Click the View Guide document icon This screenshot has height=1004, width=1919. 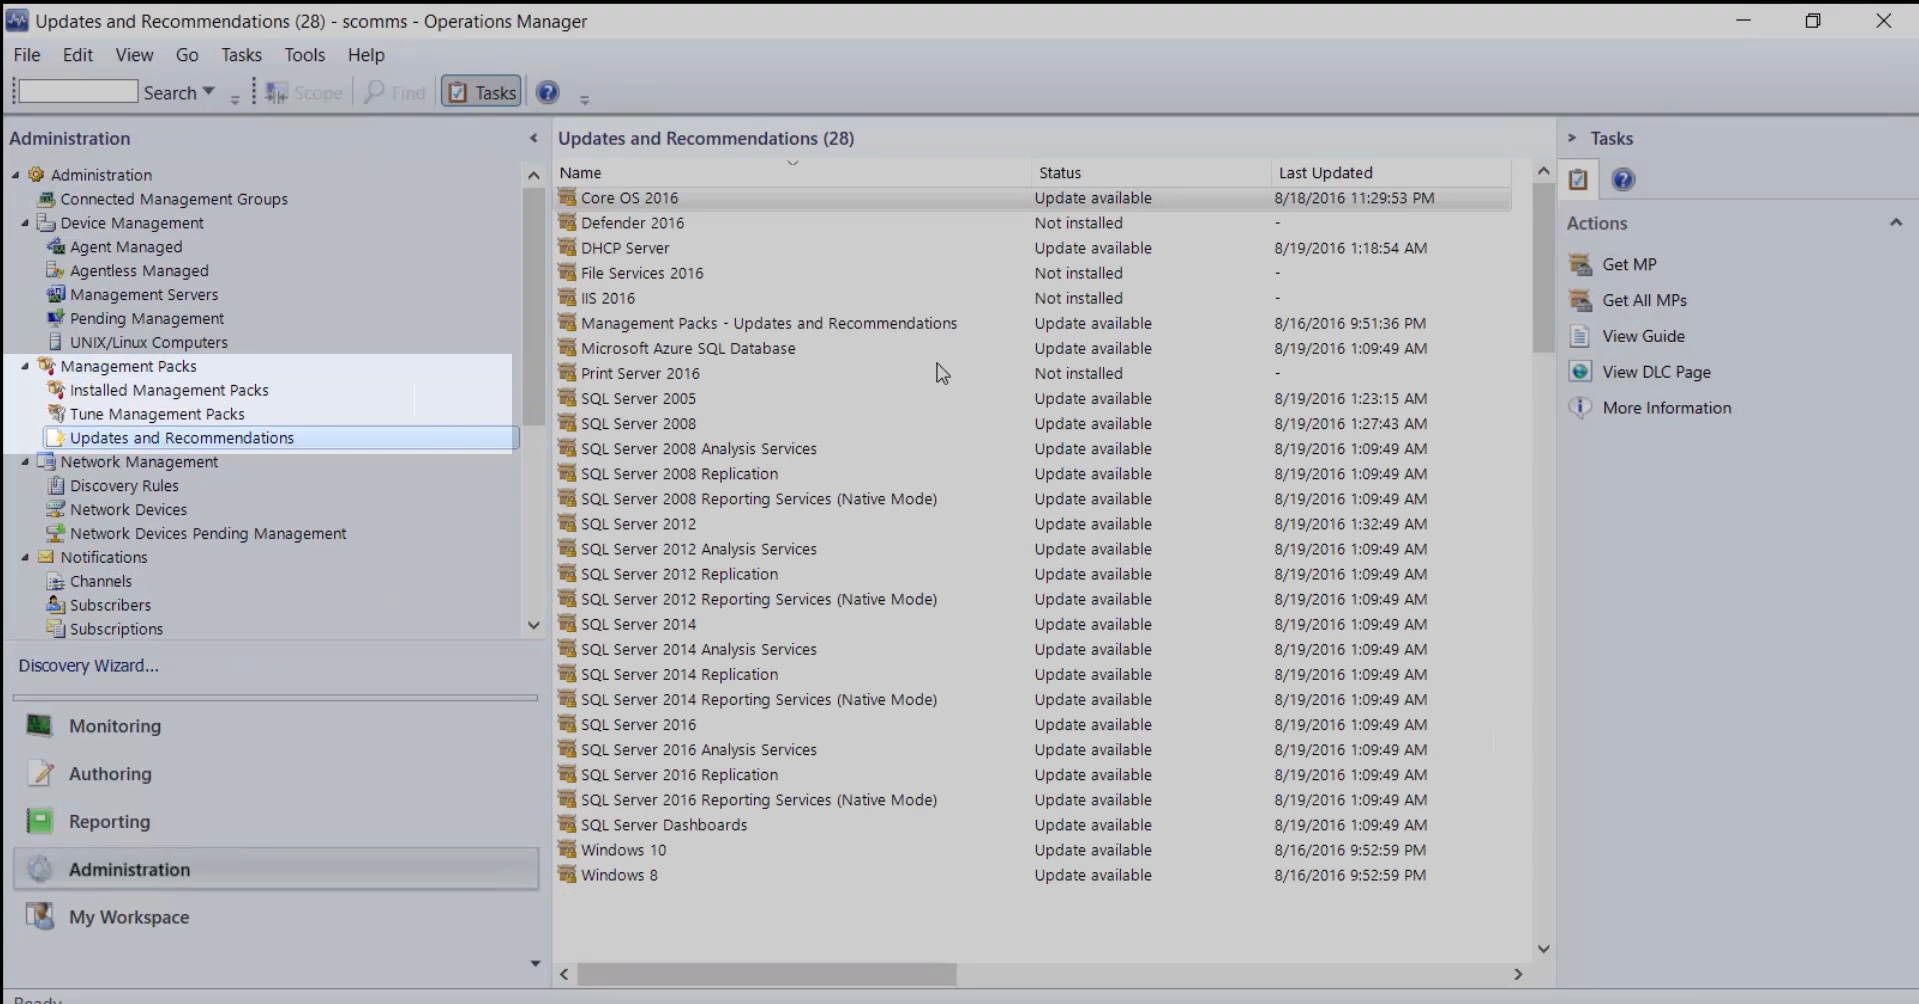[x=1580, y=337]
